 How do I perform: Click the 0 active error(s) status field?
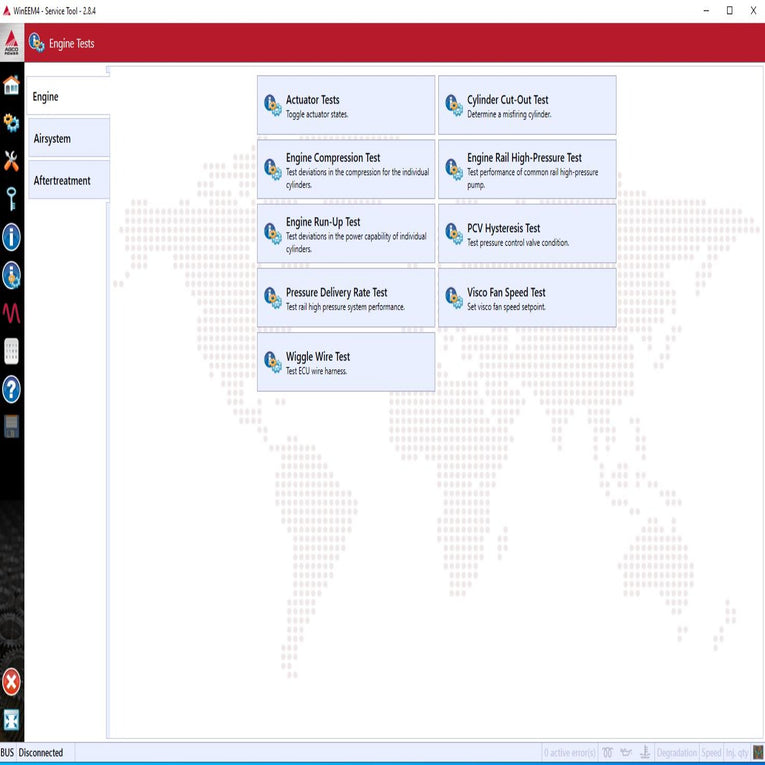pyautogui.click(x=570, y=753)
